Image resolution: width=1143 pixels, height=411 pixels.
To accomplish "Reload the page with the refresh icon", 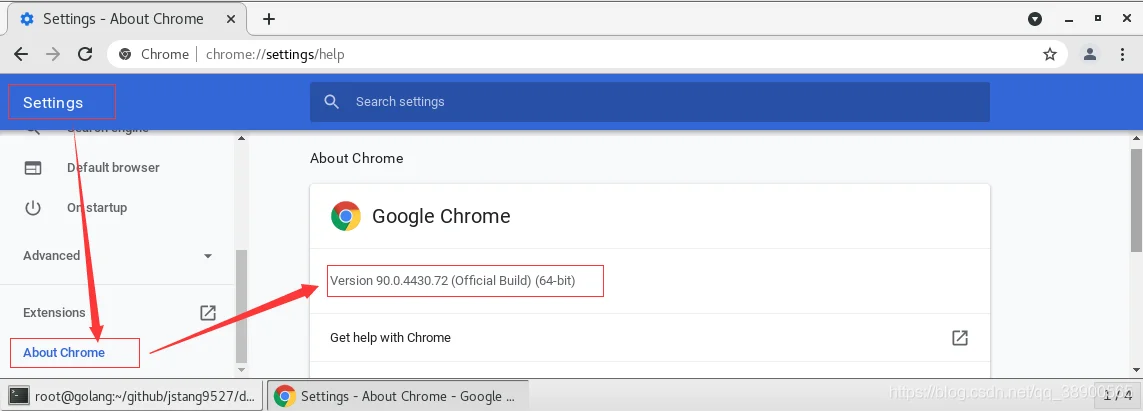I will [x=85, y=54].
